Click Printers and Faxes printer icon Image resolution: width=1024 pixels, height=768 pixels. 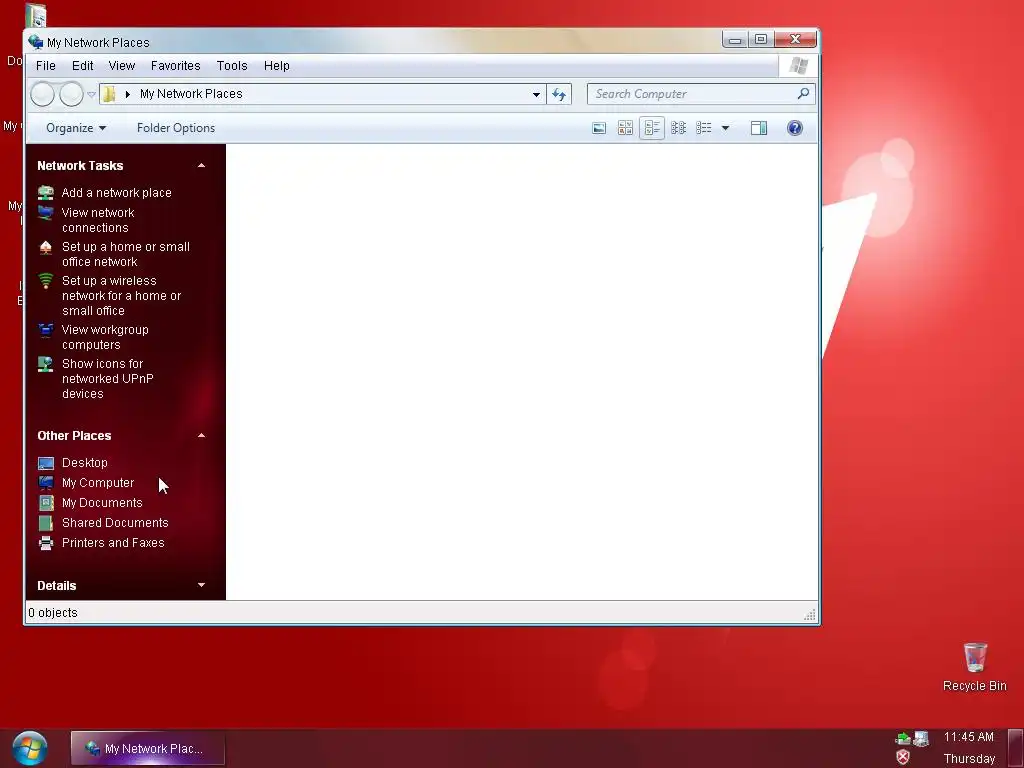46,543
